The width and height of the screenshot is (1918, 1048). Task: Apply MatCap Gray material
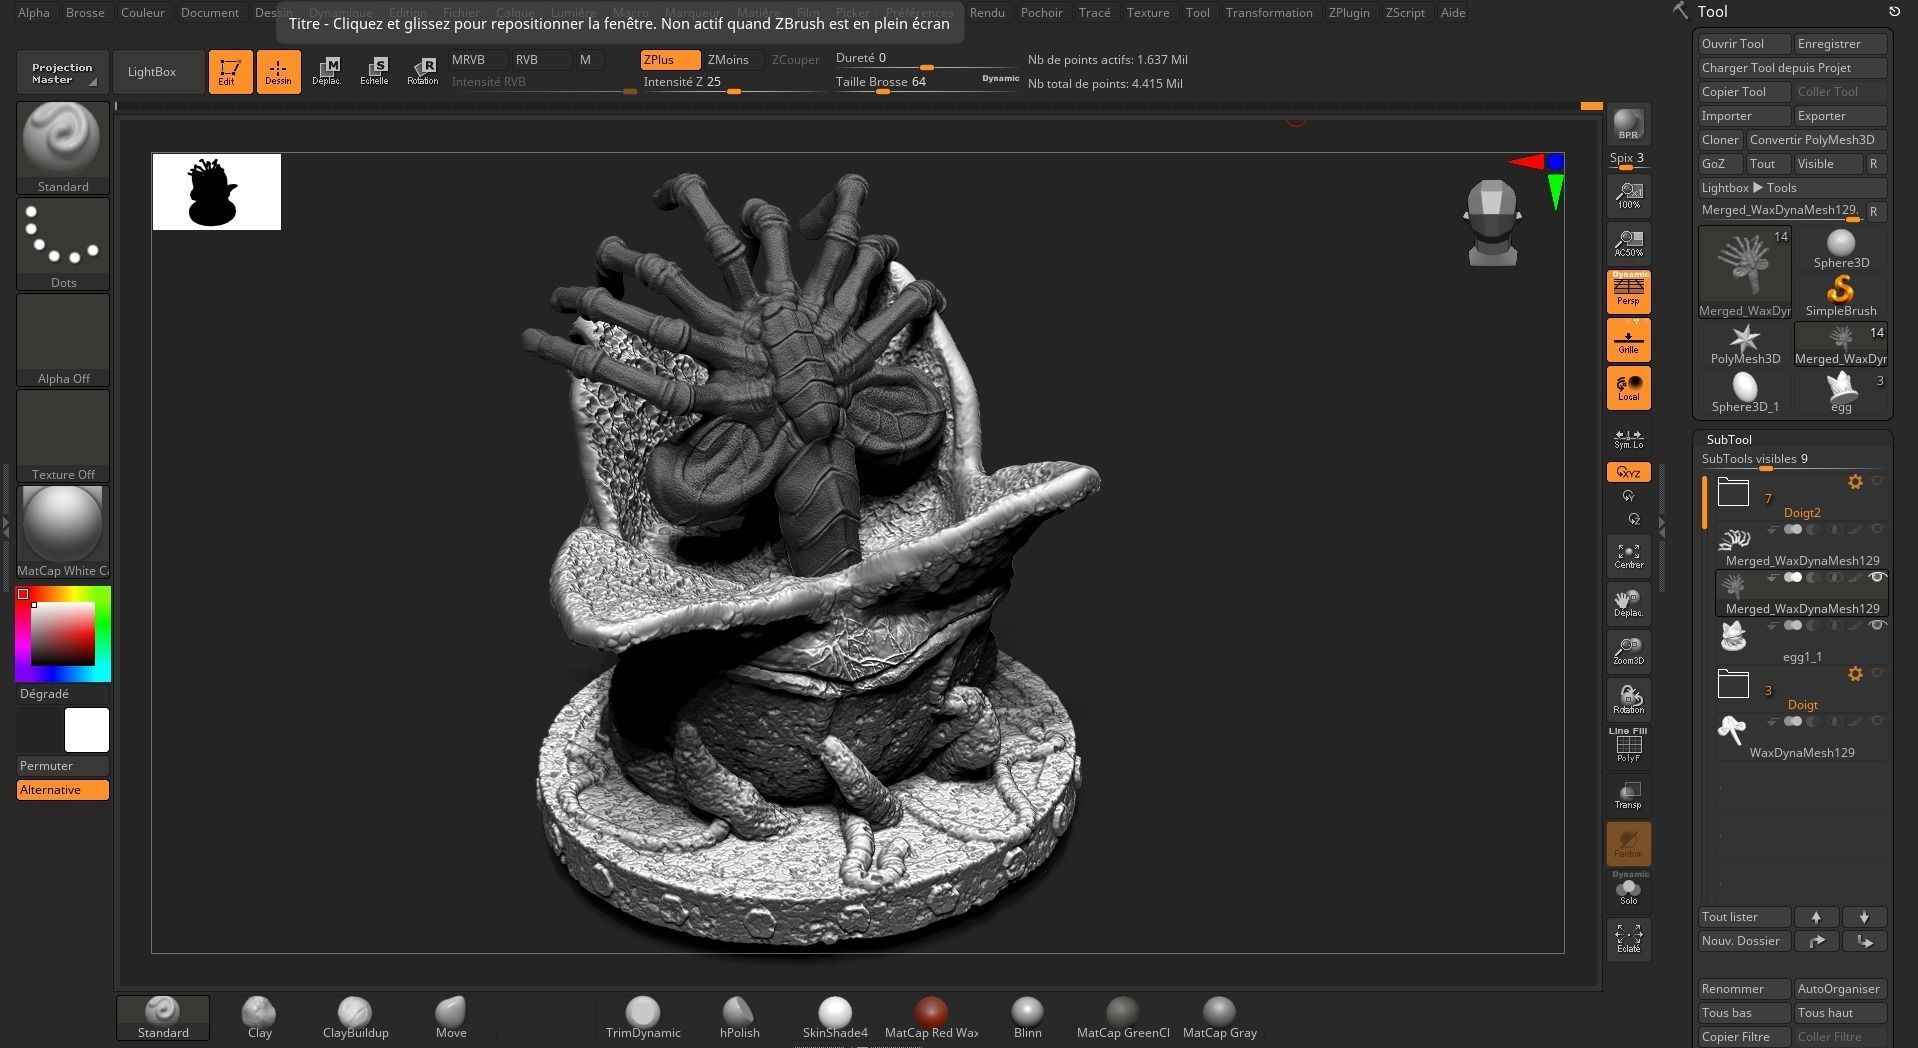pos(1219,1018)
